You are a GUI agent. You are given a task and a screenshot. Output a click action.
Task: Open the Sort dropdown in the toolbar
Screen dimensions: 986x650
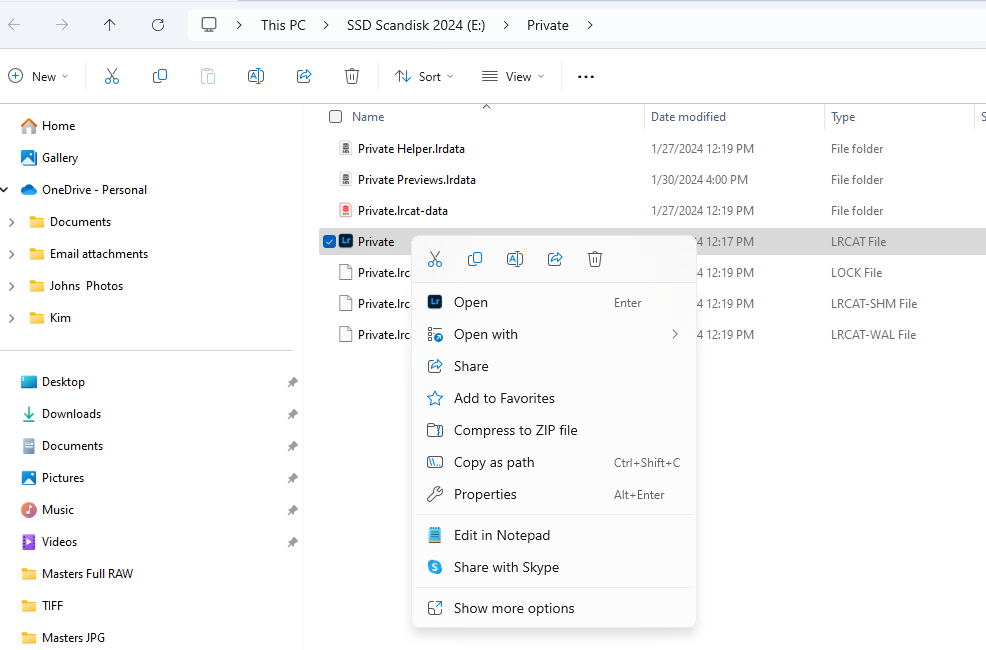point(423,76)
